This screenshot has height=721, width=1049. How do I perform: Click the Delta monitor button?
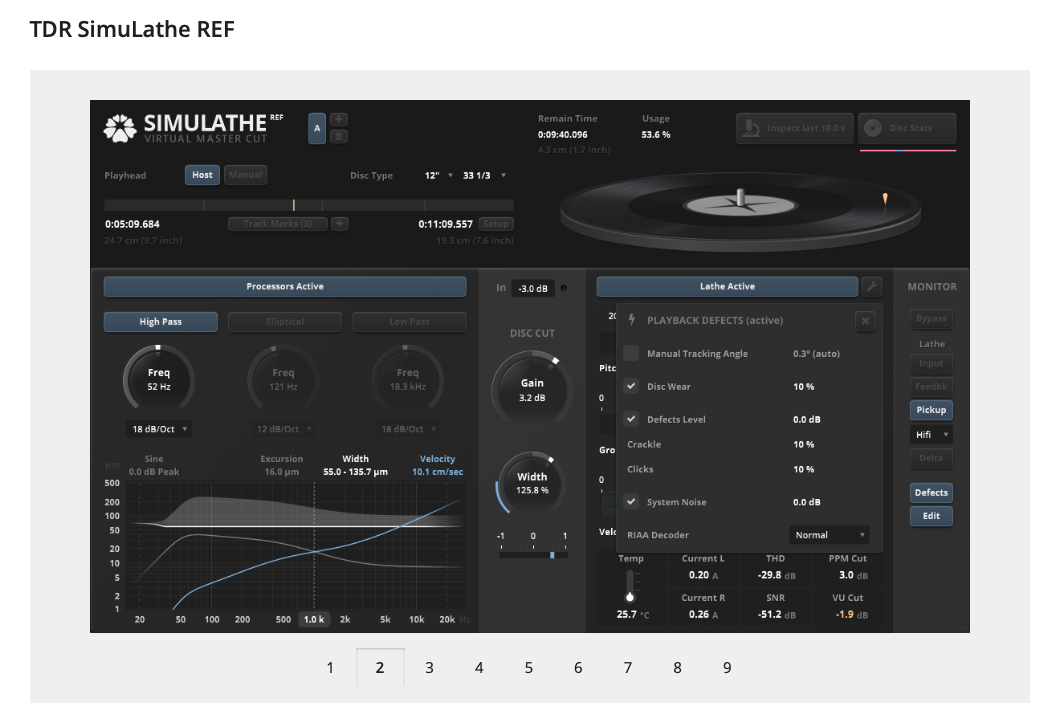pos(931,458)
